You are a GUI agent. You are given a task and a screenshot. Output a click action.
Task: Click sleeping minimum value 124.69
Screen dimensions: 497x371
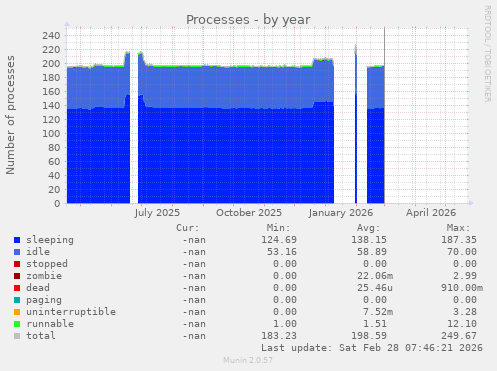point(279,240)
